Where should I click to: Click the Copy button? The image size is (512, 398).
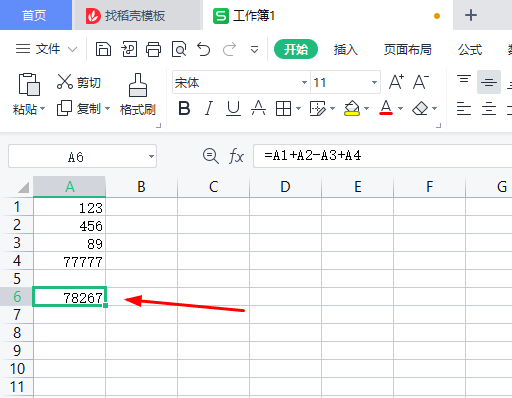click(x=79, y=109)
